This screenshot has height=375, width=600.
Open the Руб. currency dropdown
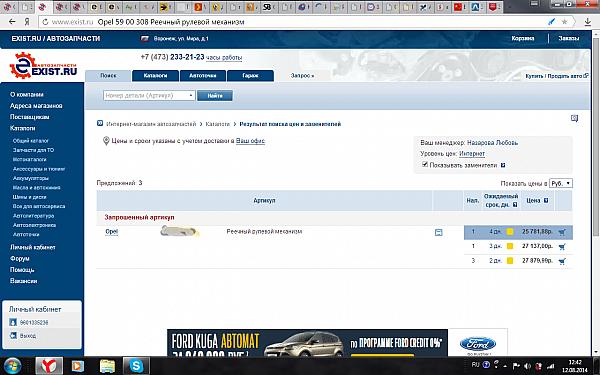[x=561, y=183]
